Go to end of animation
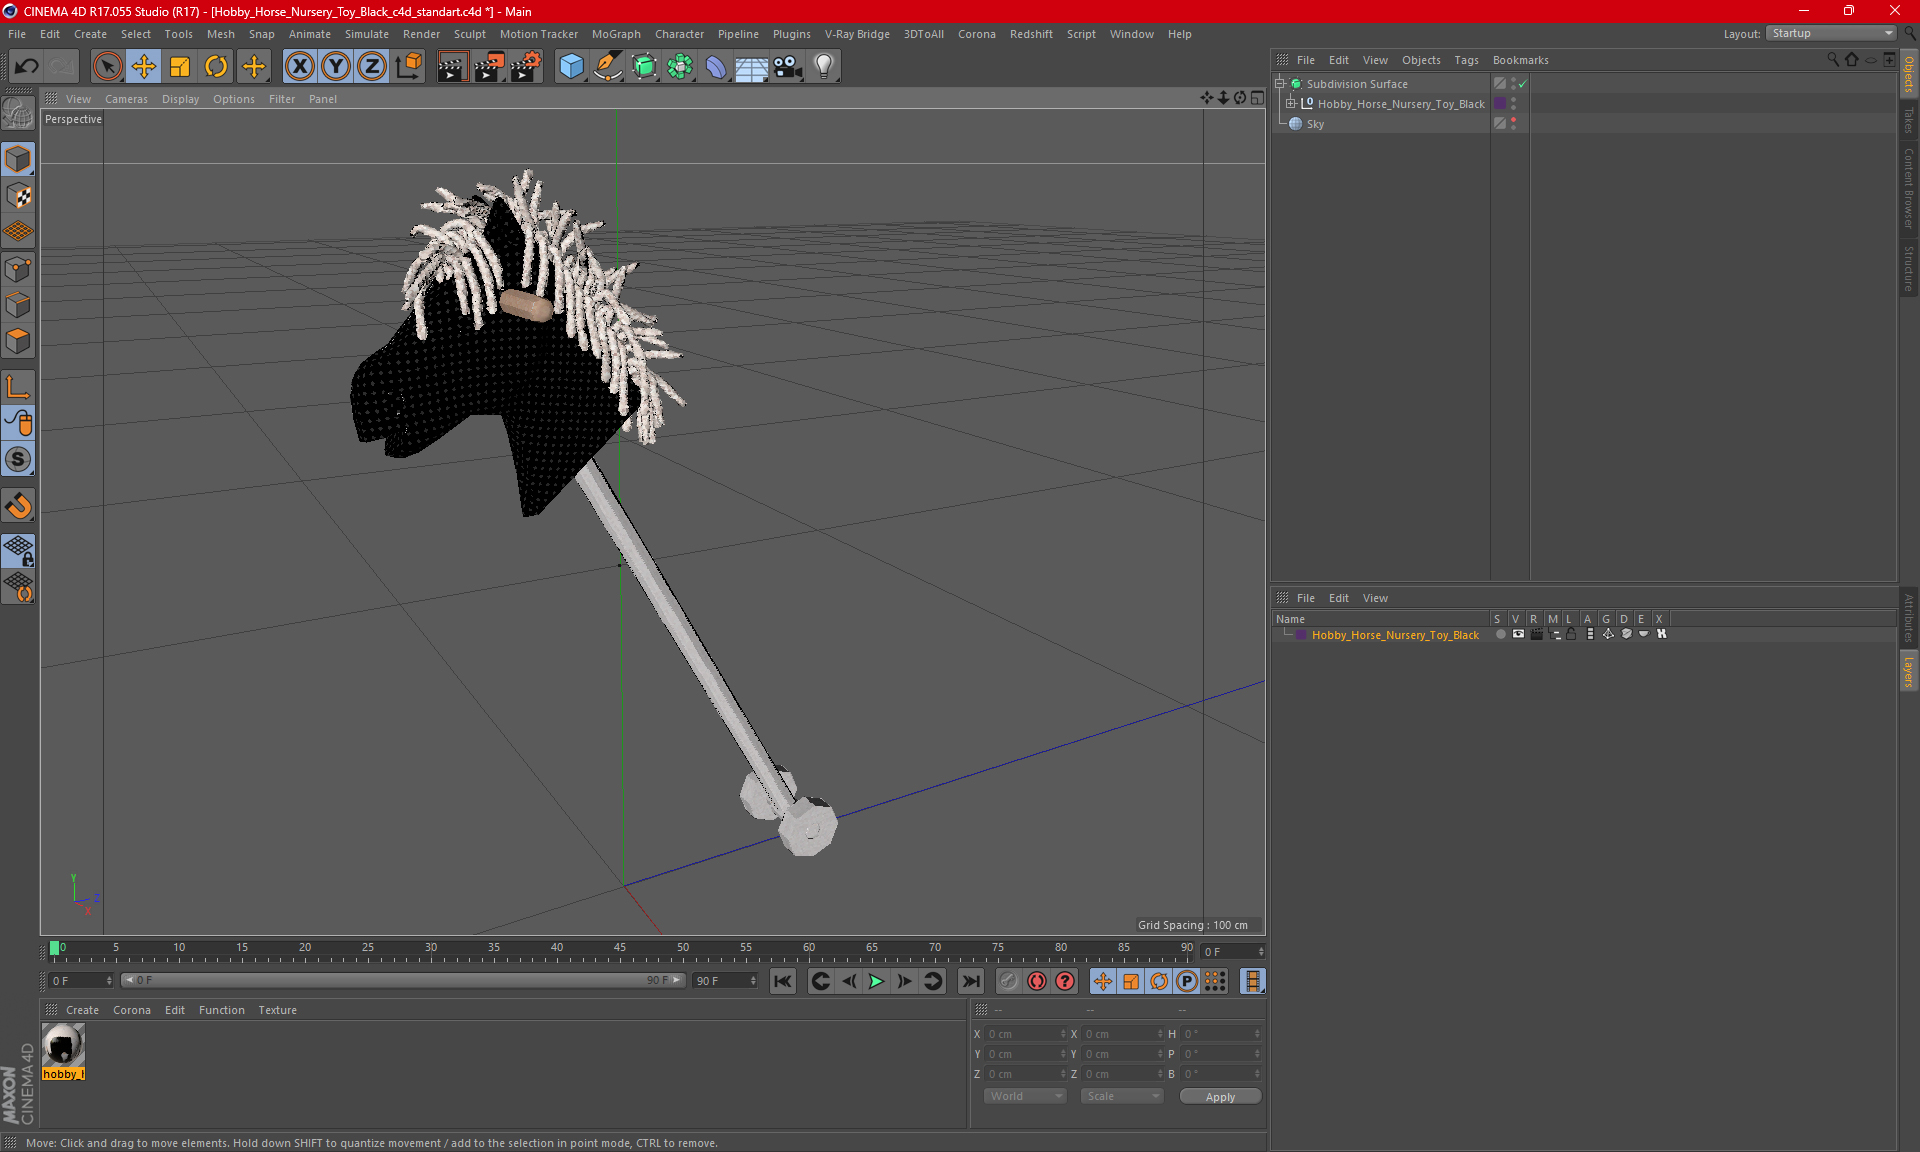This screenshot has width=1920, height=1152. pyautogui.click(x=970, y=981)
